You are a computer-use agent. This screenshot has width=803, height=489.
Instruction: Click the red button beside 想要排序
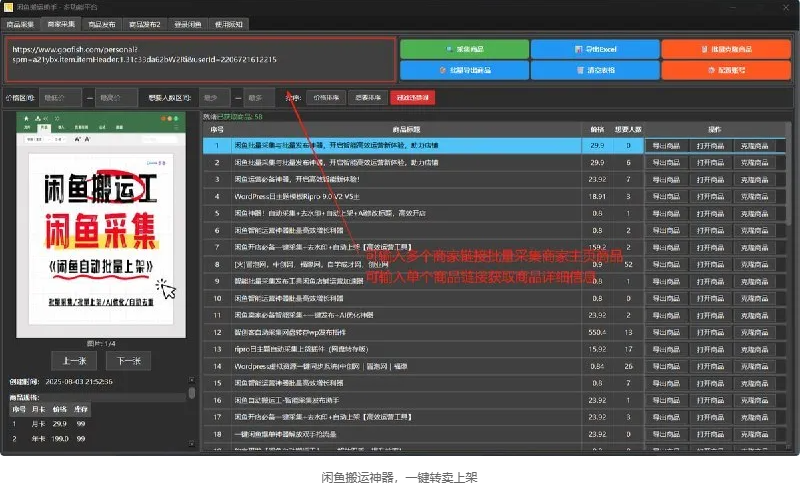tap(413, 97)
